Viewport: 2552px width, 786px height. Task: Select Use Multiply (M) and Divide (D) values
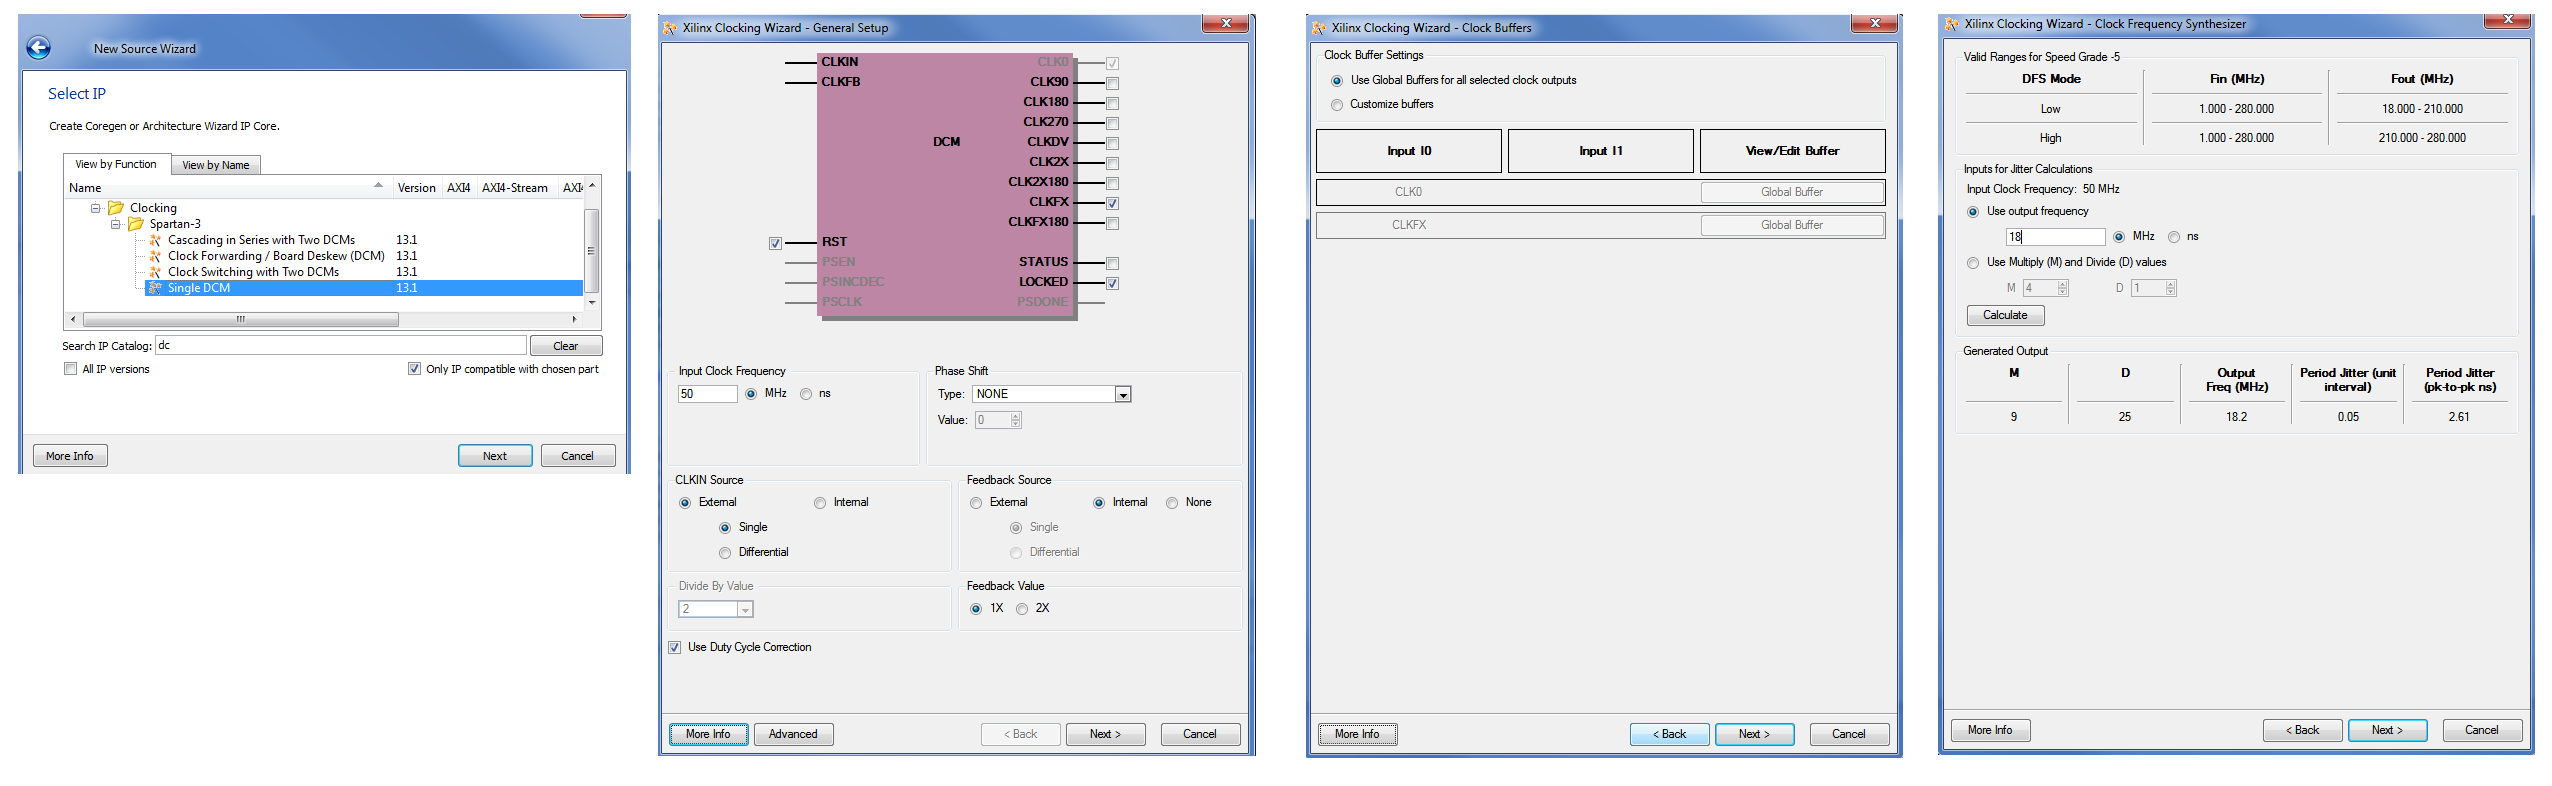(x=1973, y=263)
